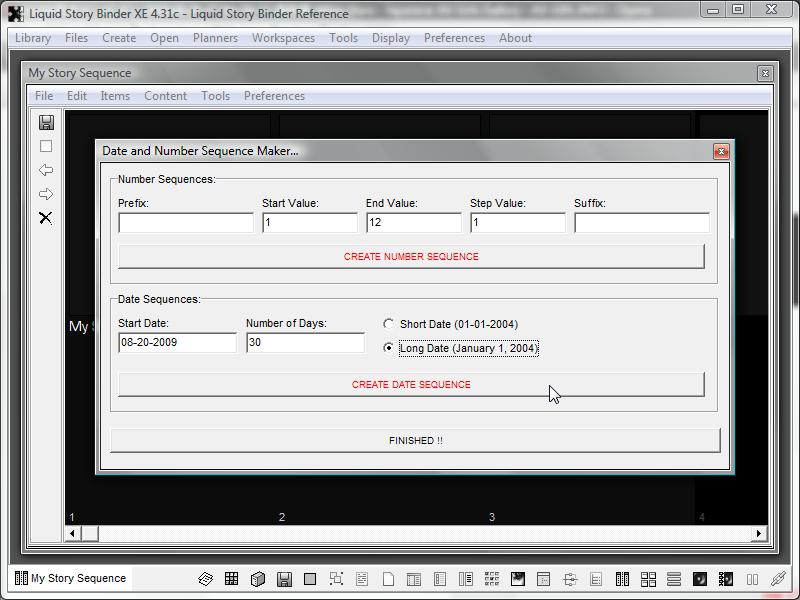Click the Start Date input field

click(177, 342)
